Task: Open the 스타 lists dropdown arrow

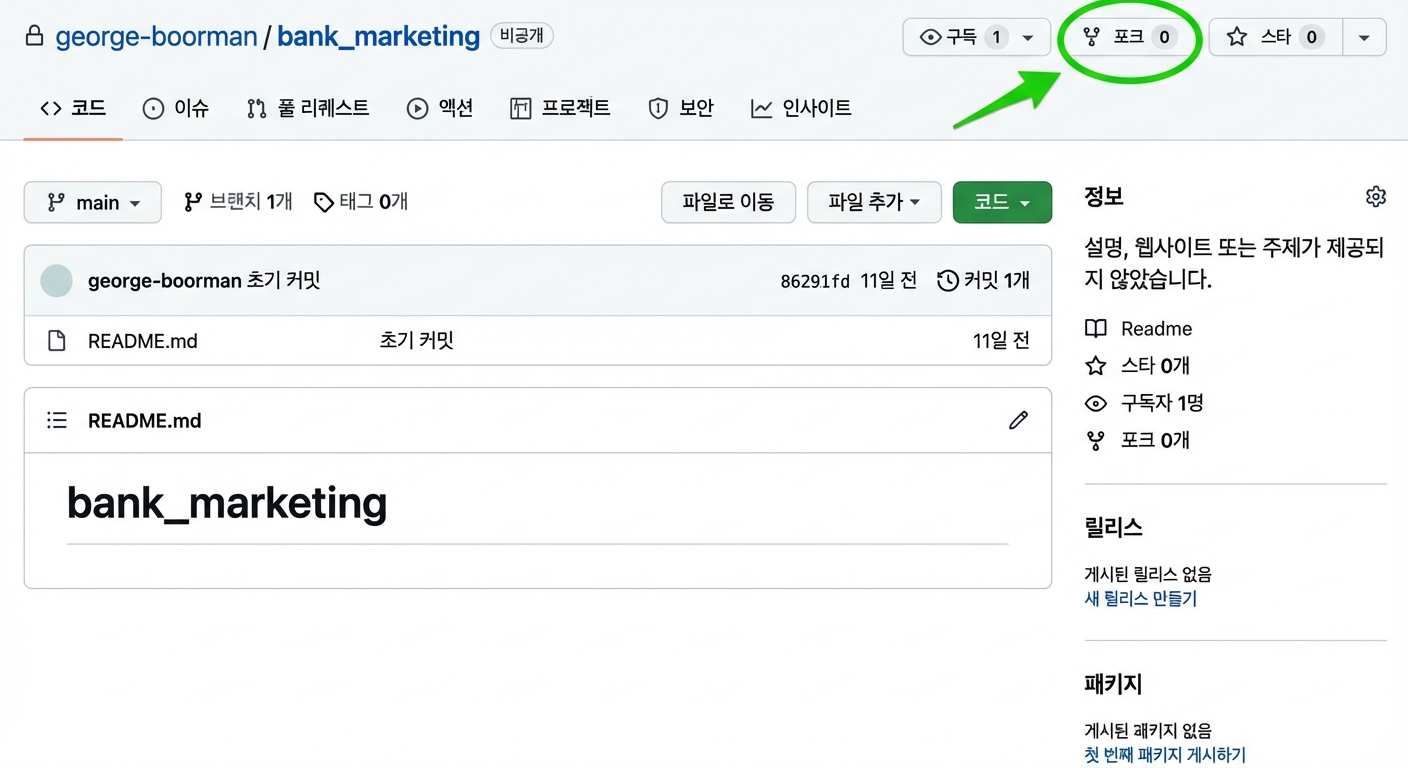Action: (1364, 38)
